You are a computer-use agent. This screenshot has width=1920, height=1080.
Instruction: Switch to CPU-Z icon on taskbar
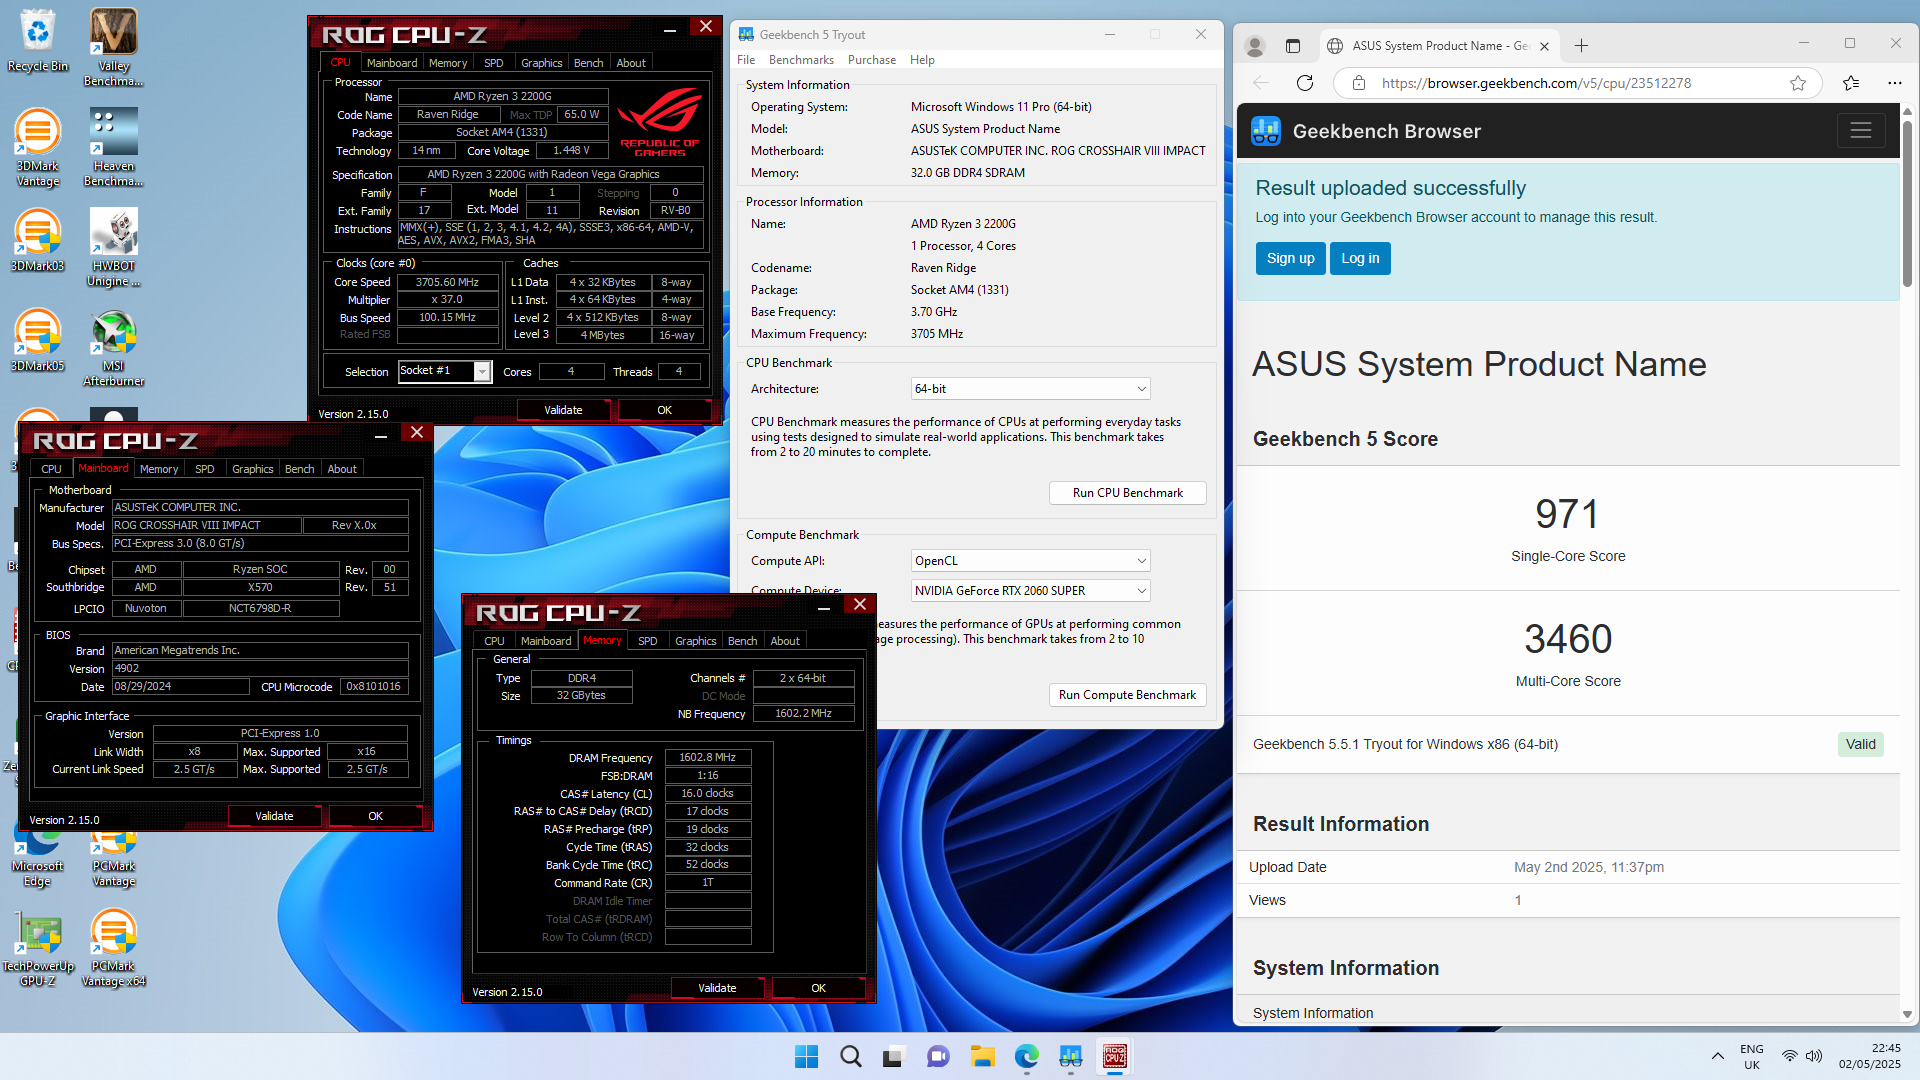click(1114, 1056)
